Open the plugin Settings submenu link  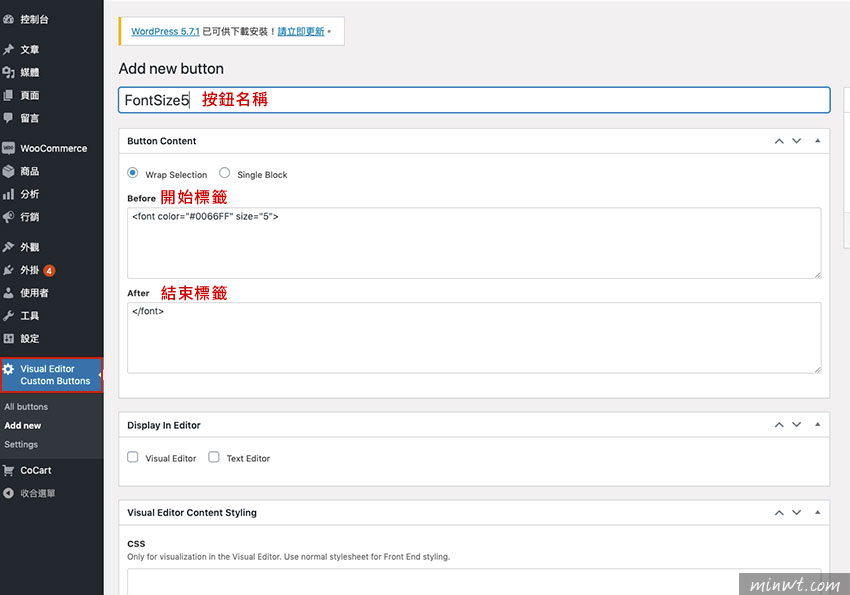(21, 444)
